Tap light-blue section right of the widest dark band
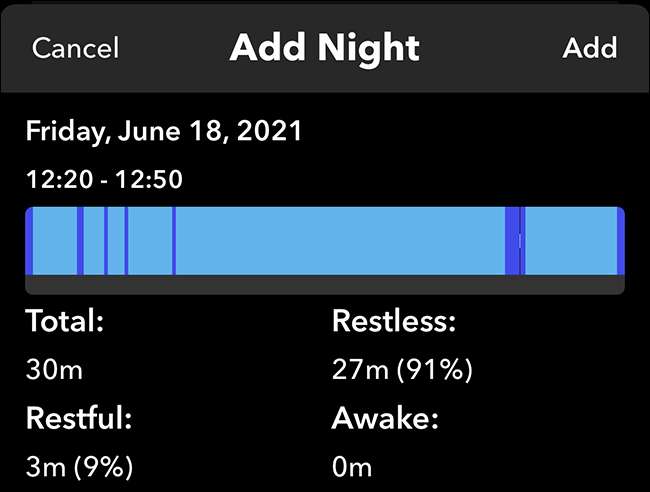650x492 pixels. point(570,241)
